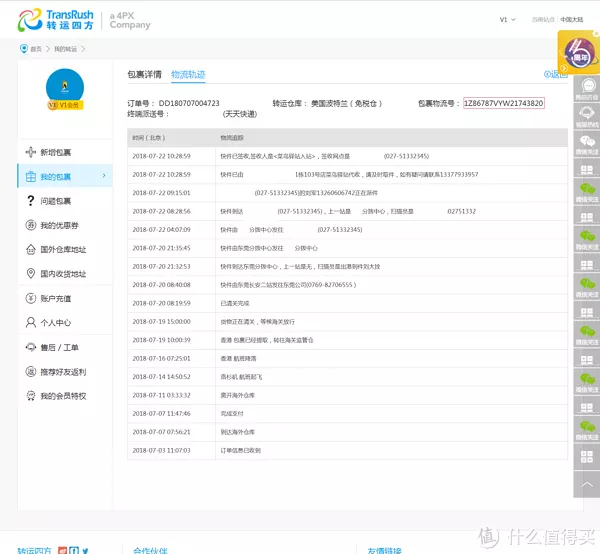Open the Facebook icon in footer
Image resolution: width=600 pixels, height=554 pixels.
(74, 551)
